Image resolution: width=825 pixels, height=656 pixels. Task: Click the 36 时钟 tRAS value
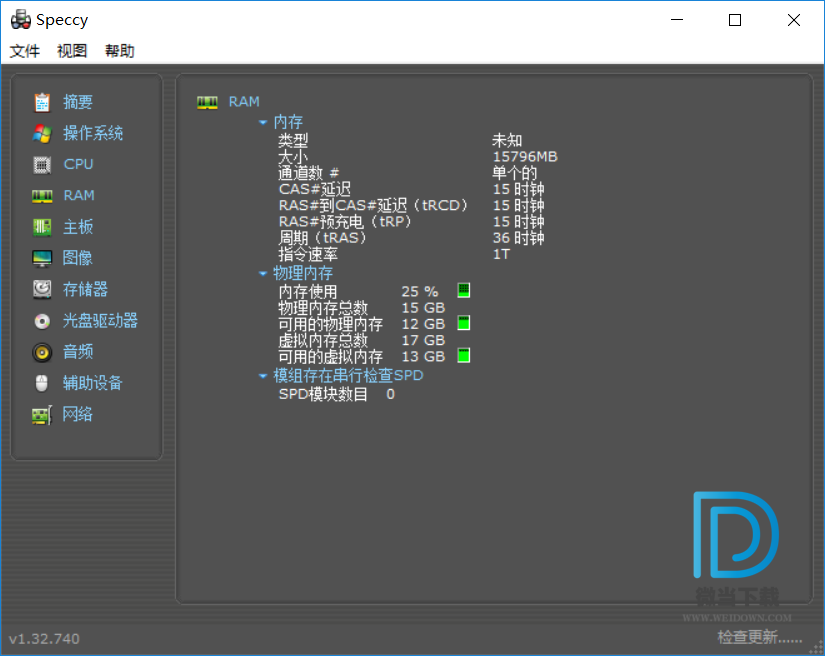pos(518,238)
